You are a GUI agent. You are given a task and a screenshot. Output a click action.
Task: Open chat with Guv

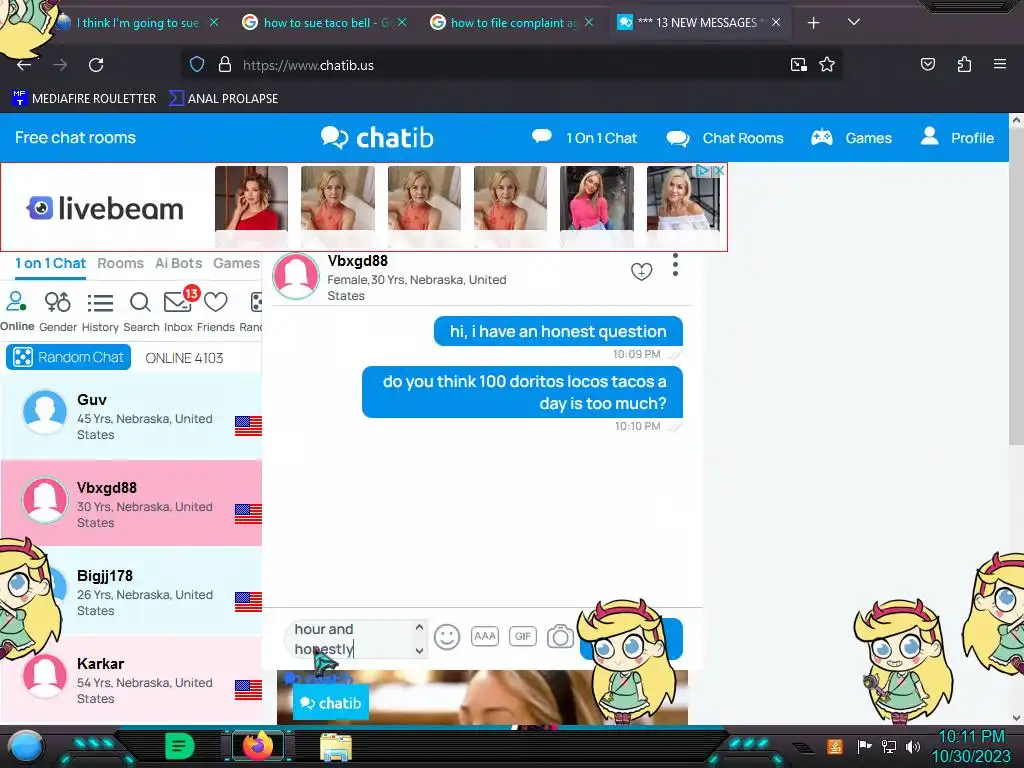(x=131, y=416)
